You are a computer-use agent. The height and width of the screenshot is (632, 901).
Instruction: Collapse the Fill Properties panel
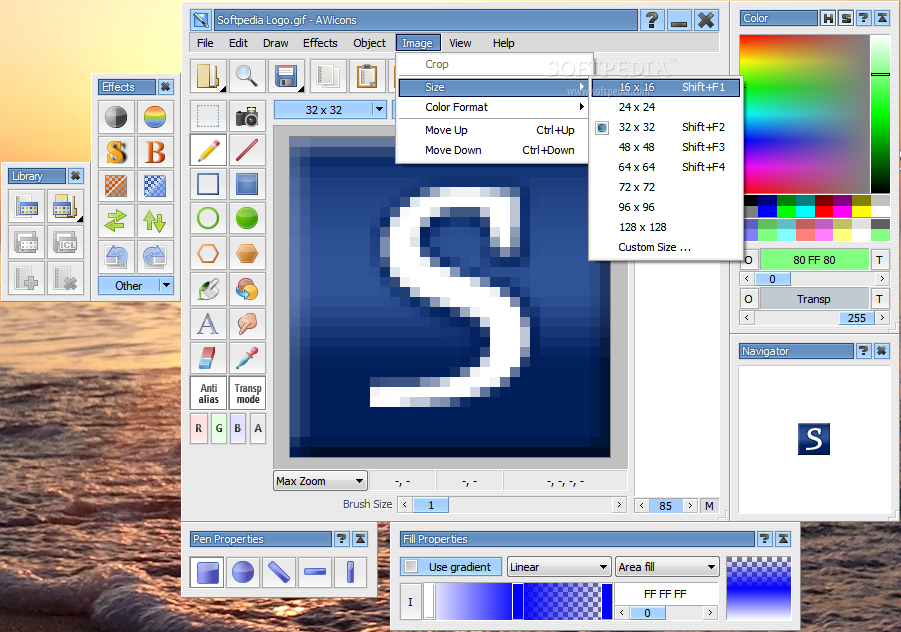[783, 539]
